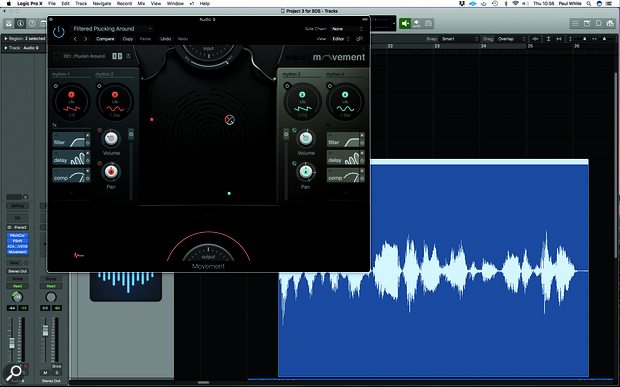Click rhythm 4 green sine LFO dial
This screenshot has height=387, width=620.
(345, 102)
